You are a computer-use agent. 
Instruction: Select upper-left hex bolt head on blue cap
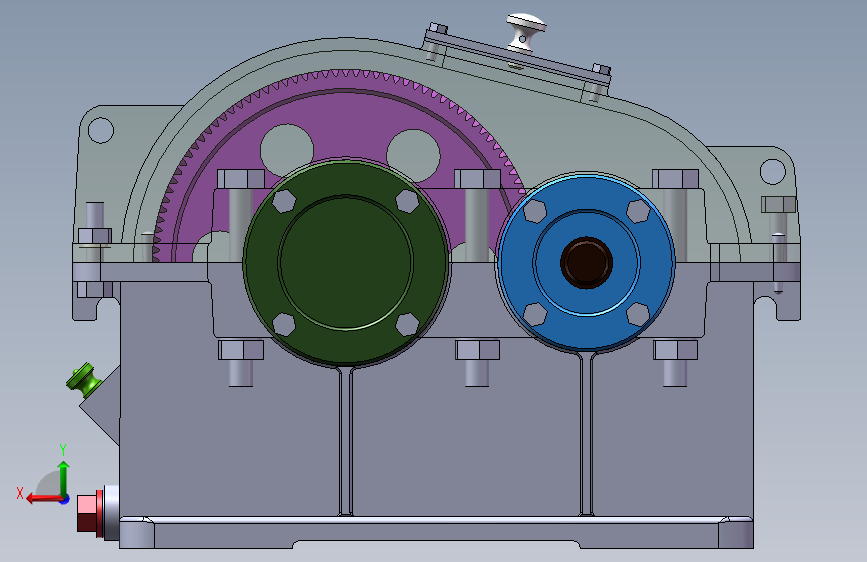pyautogui.click(x=535, y=211)
